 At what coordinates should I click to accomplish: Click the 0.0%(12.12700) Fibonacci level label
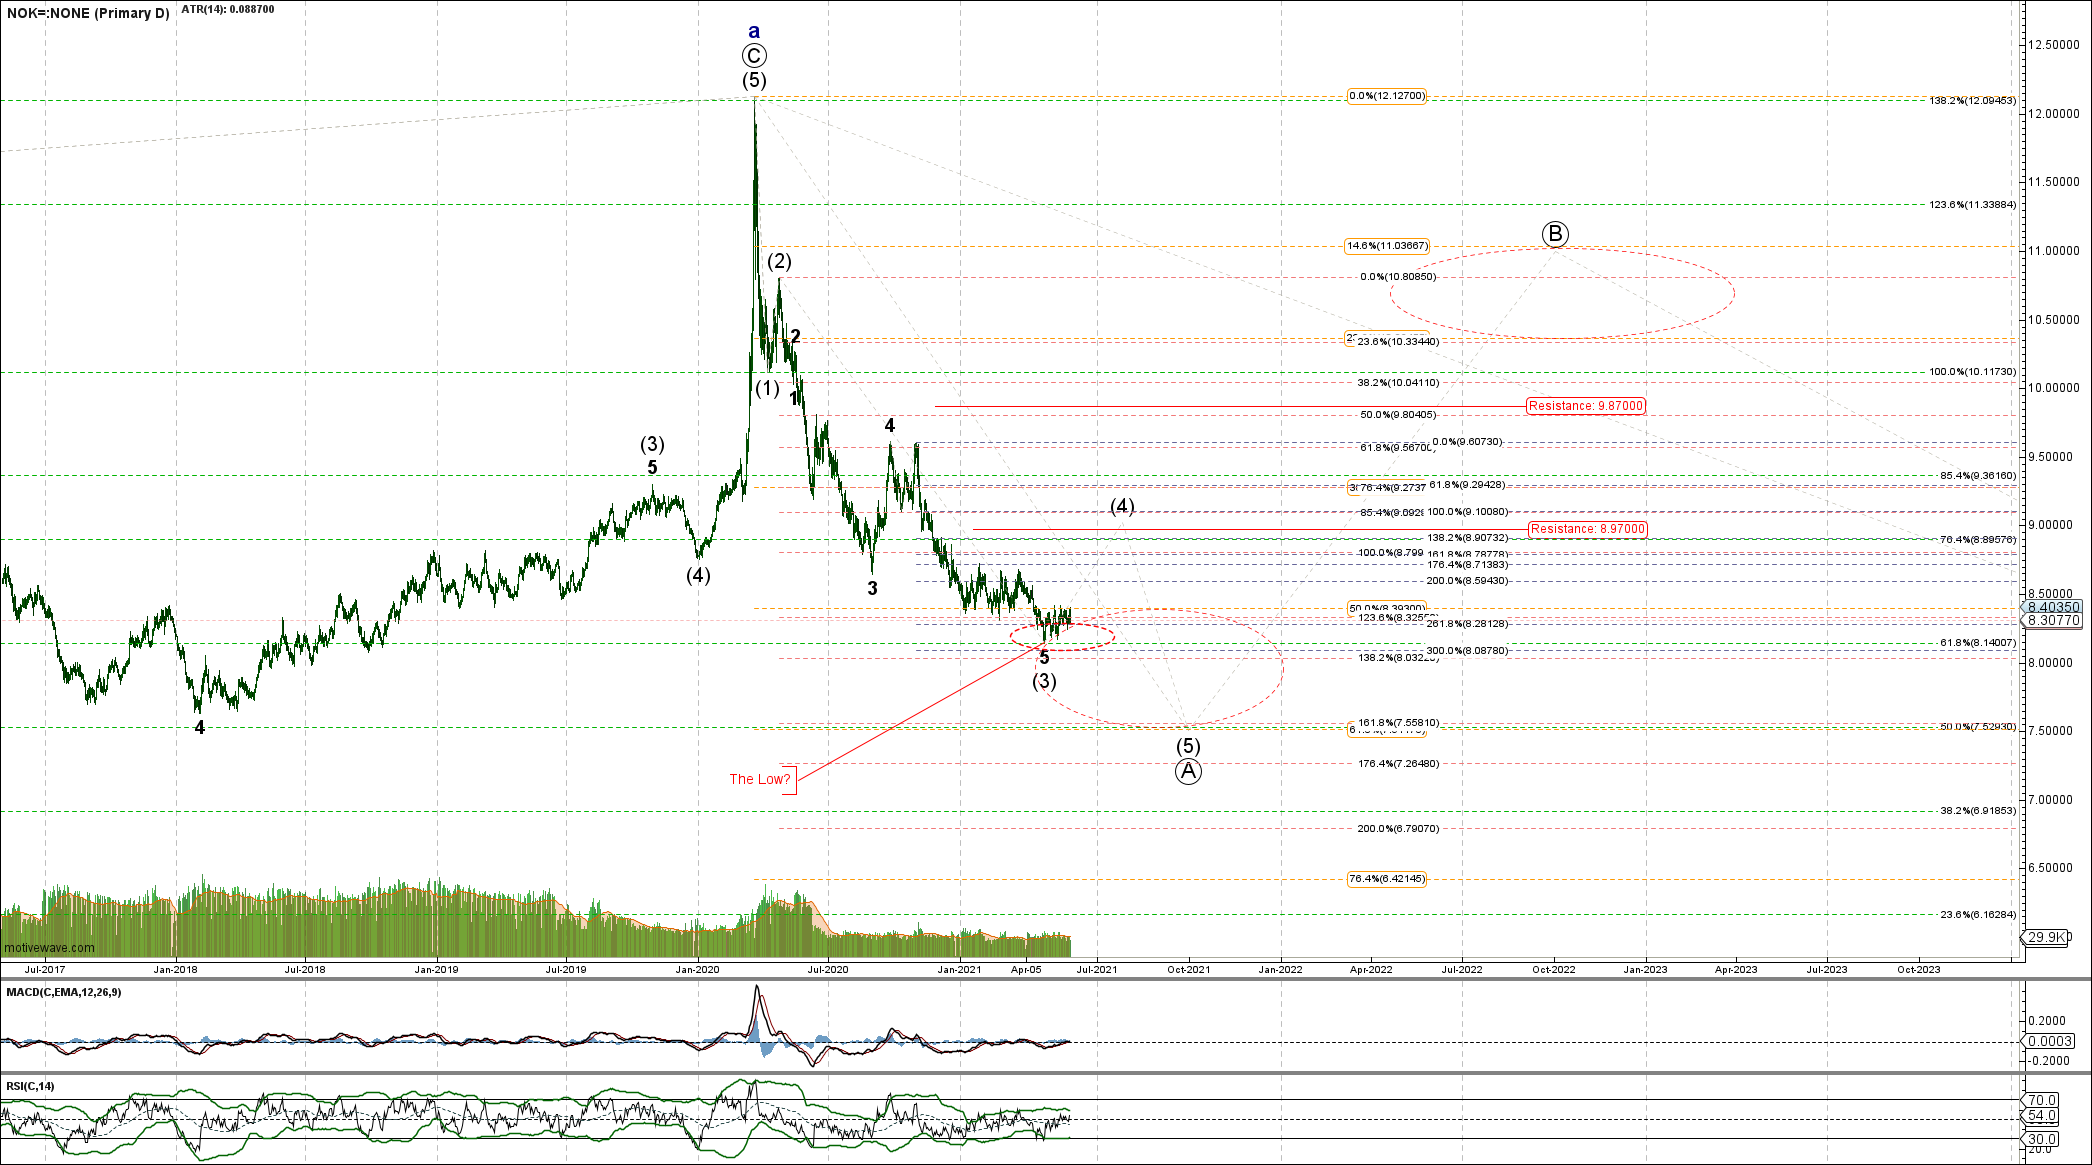pos(1386,96)
